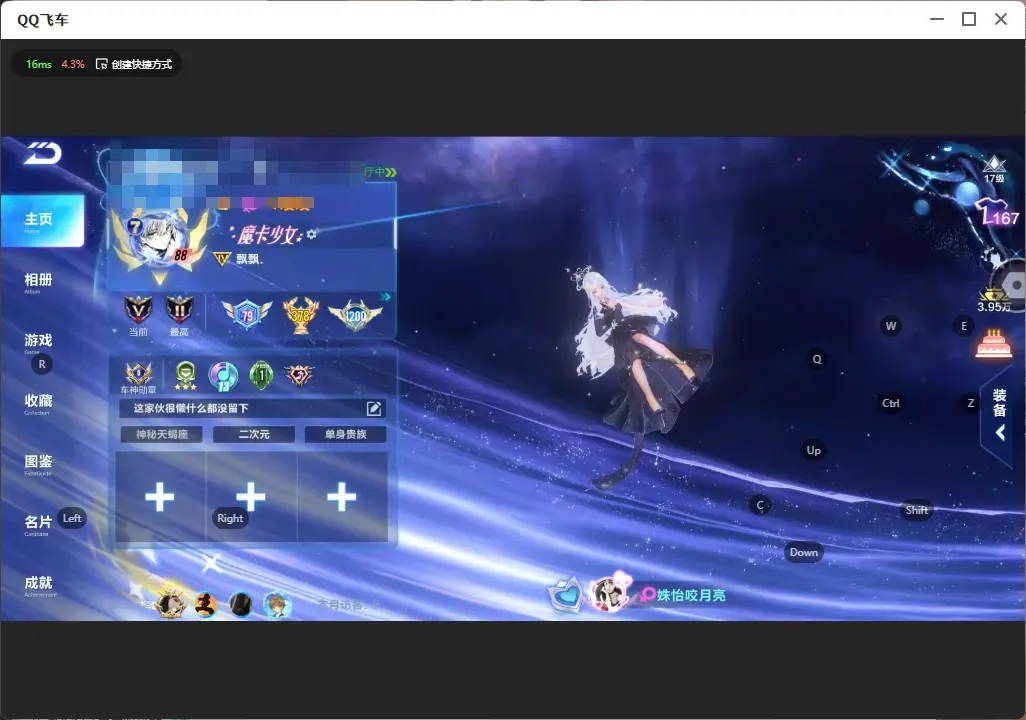
Task: Open the 成就 achievement tab
Action: 38,585
